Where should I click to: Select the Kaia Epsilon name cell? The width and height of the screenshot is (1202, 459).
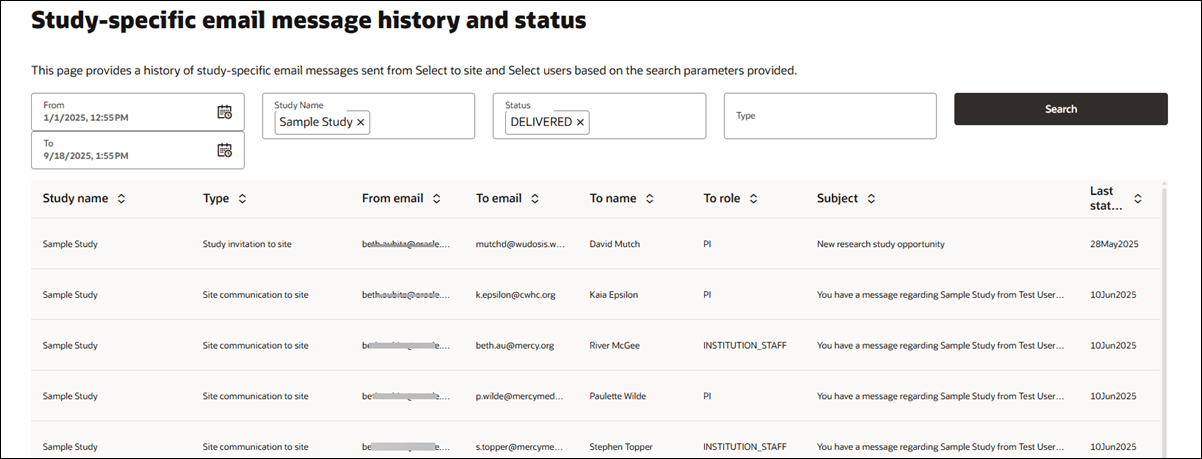coord(616,295)
